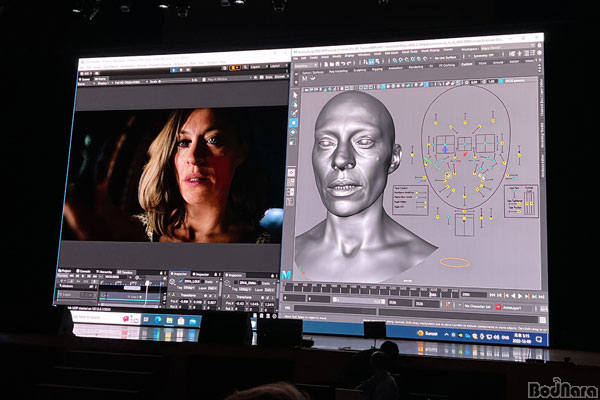Screen dimensions: 600x400
Task: Toggle highlighted select-by-object-type icon in Maya
Action: pyautogui.click(x=371, y=62)
